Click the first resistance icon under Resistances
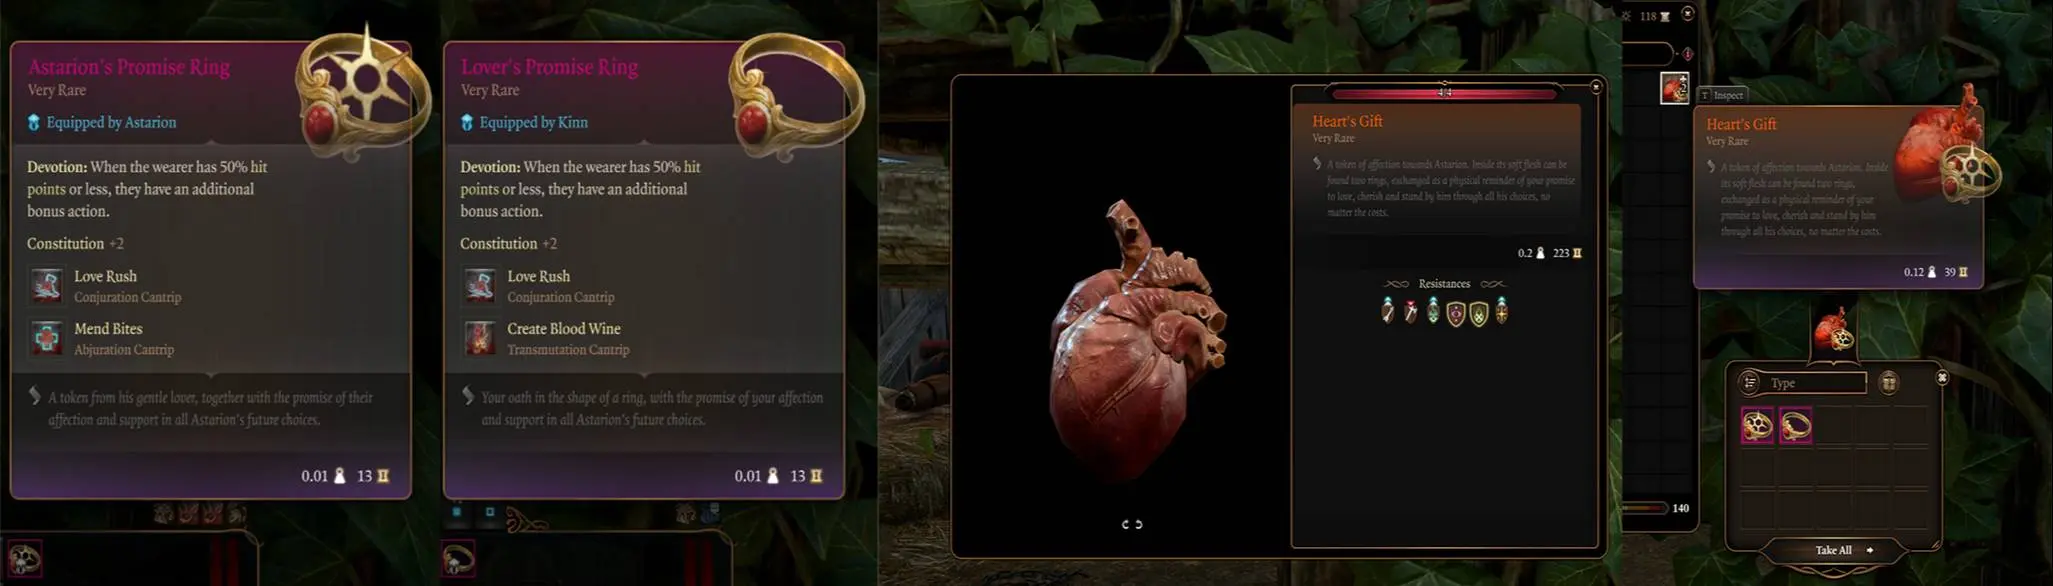Screen dimensions: 2053x586 [1388, 311]
